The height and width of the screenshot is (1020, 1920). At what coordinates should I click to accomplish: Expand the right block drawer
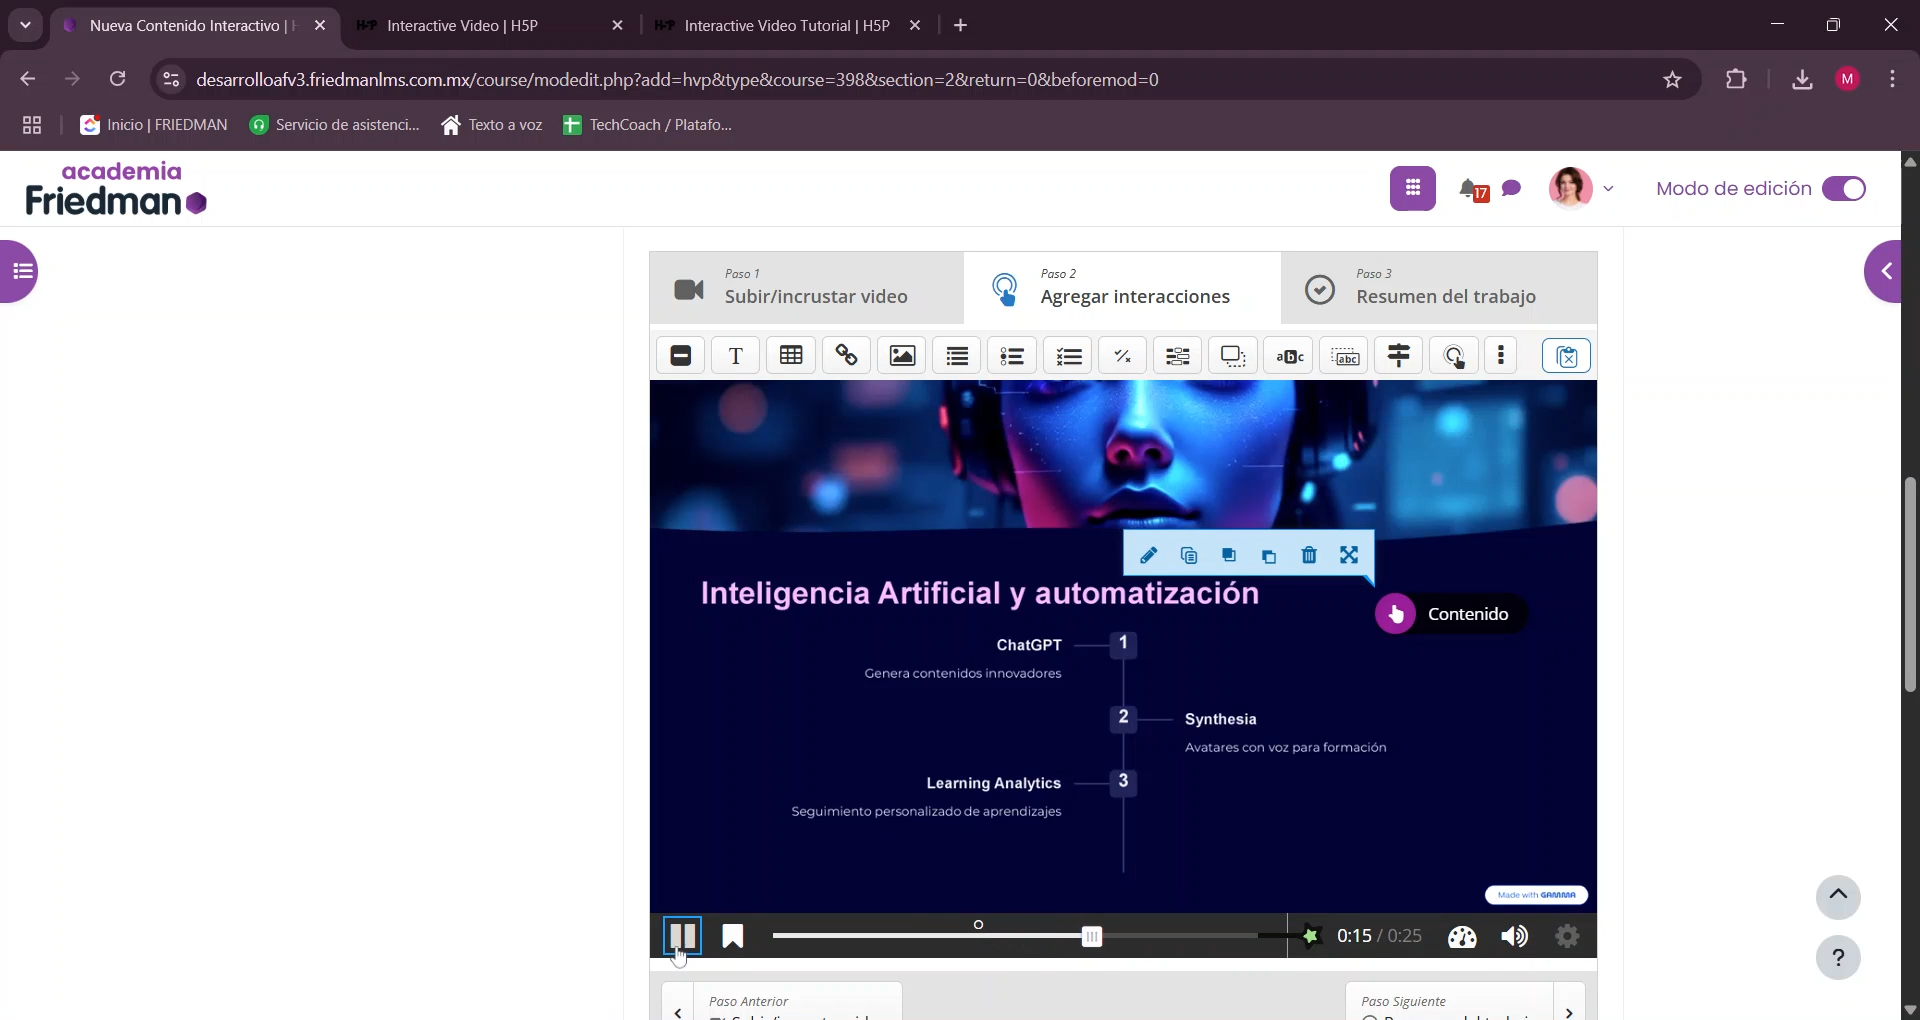point(1883,271)
